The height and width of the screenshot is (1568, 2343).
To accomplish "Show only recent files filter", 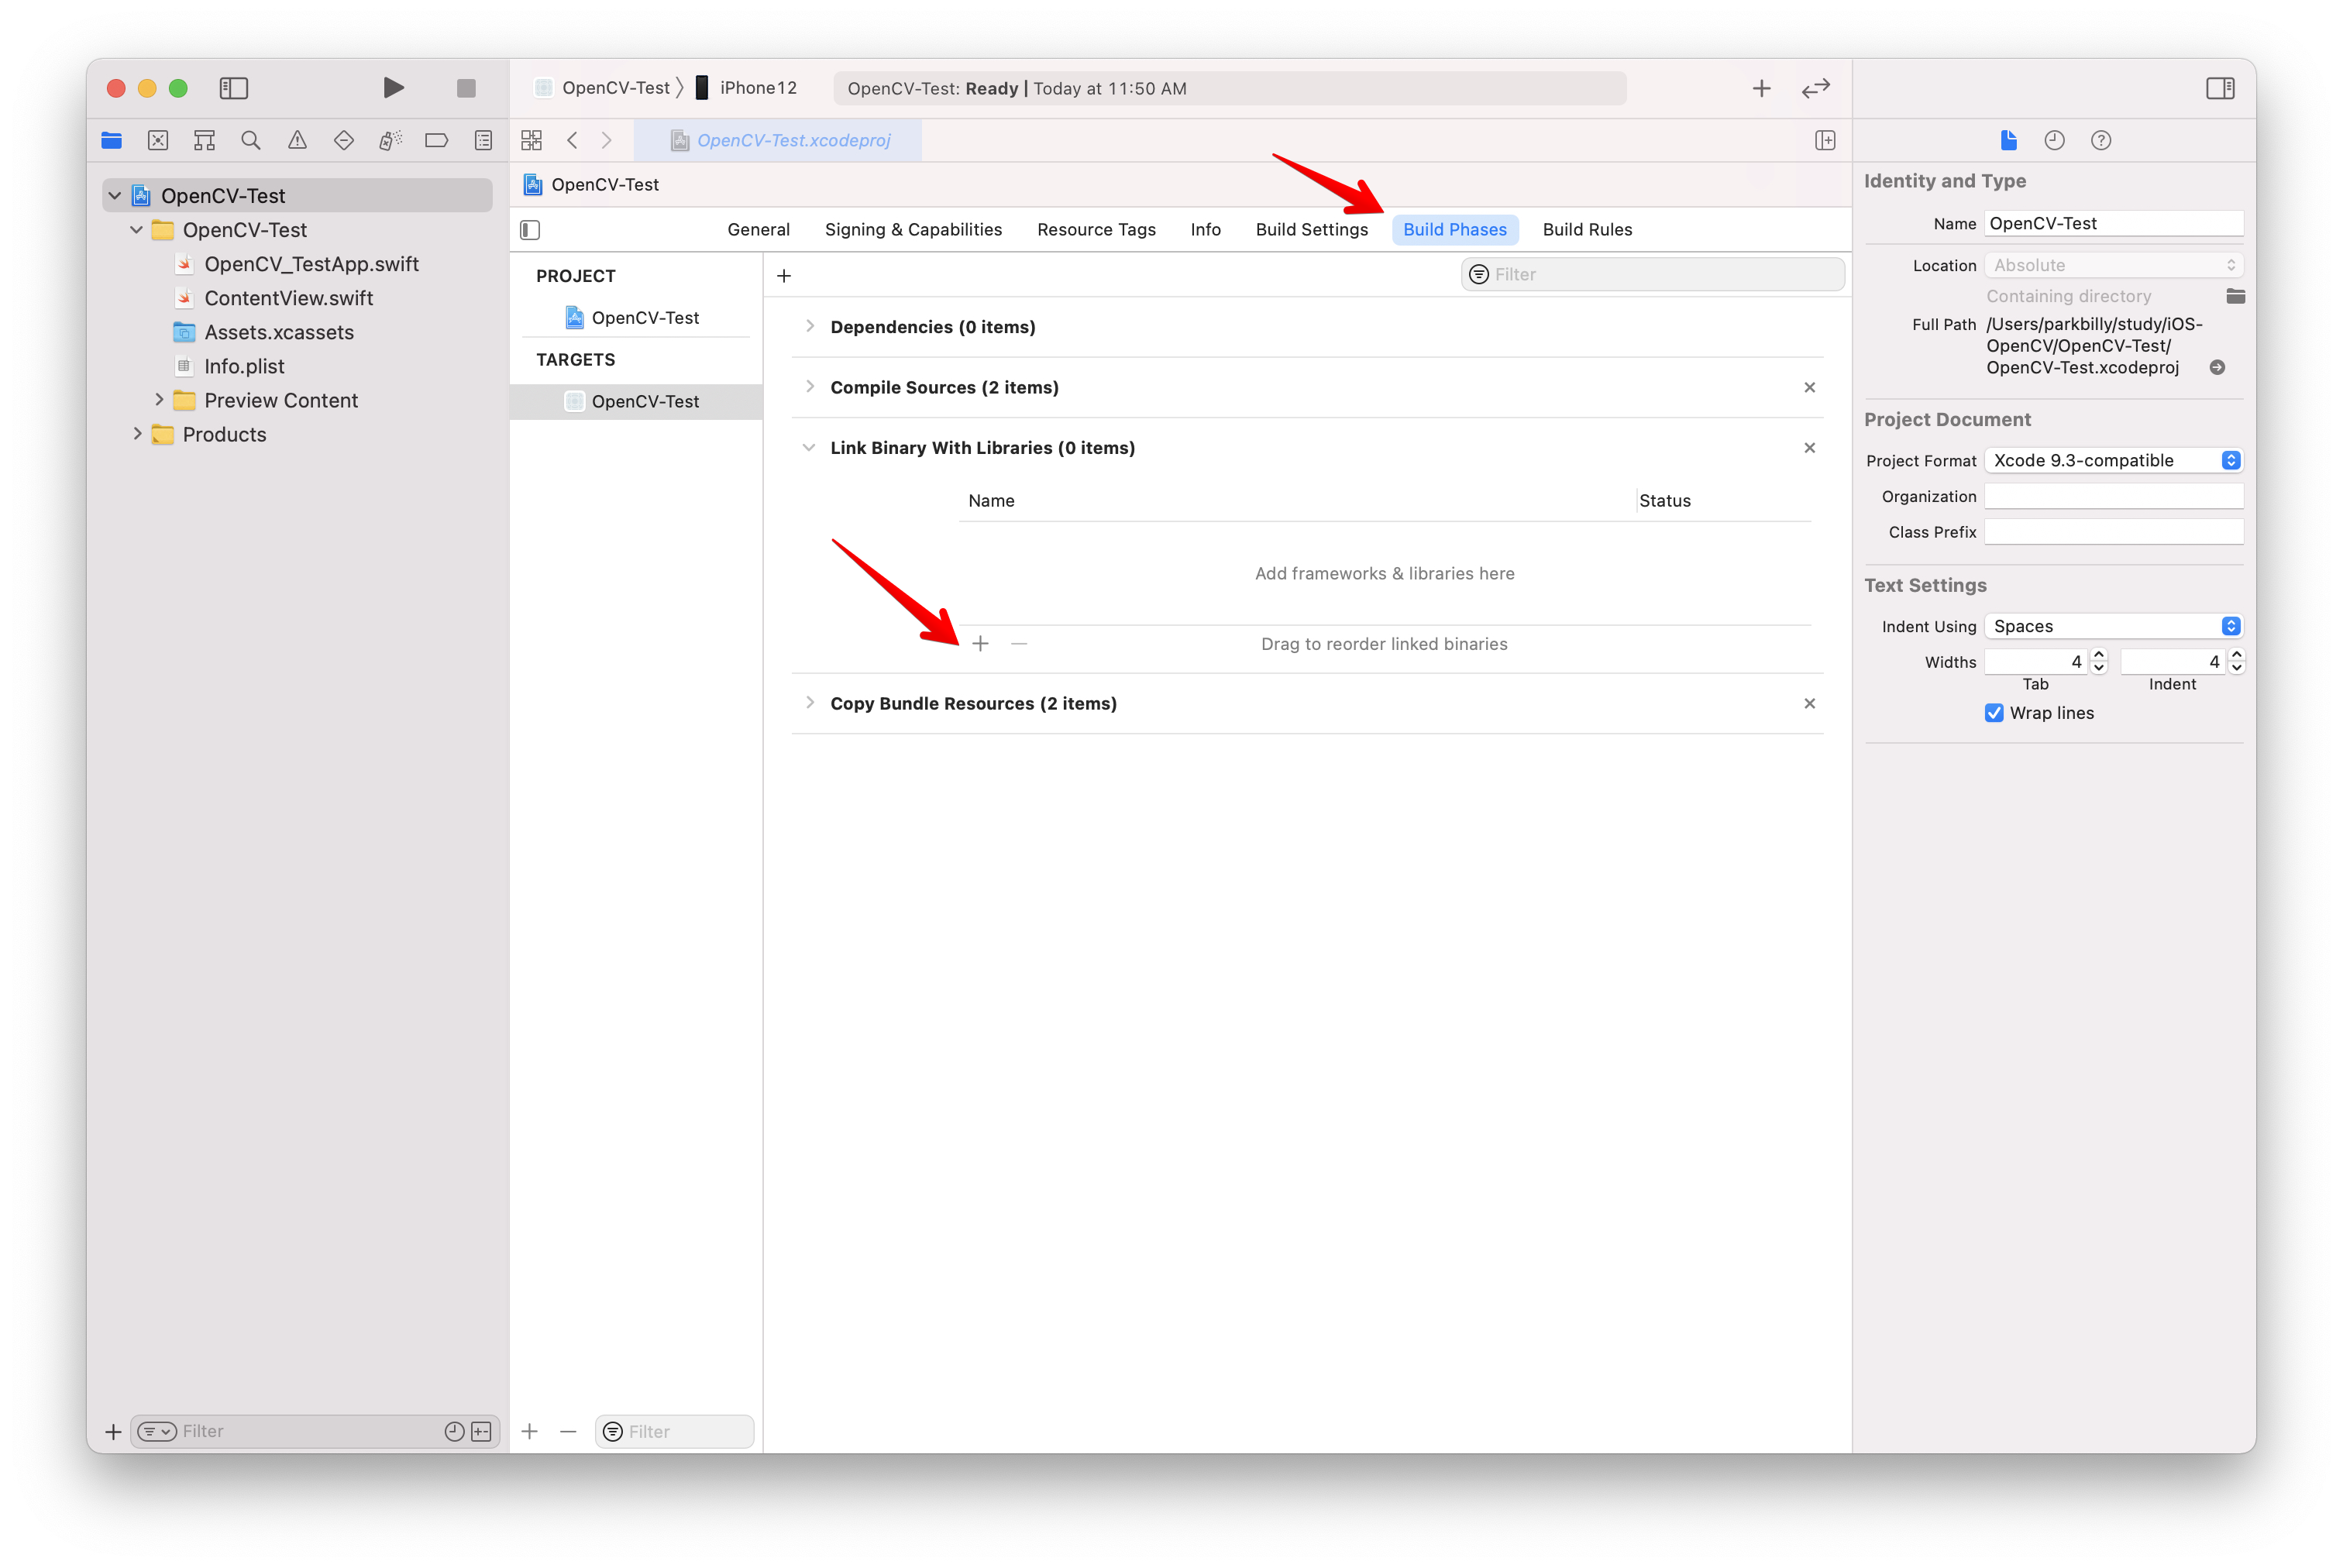I will (454, 1432).
